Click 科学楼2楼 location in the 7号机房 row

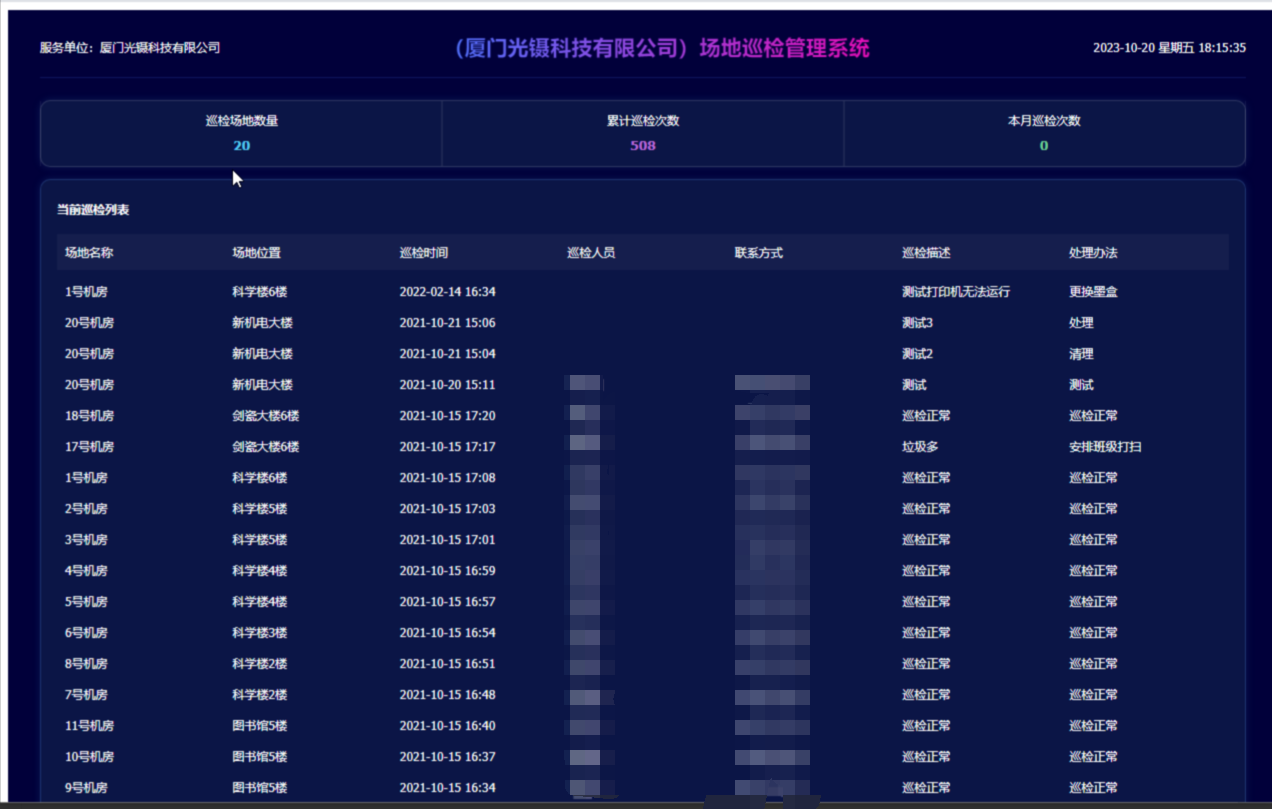tap(260, 695)
